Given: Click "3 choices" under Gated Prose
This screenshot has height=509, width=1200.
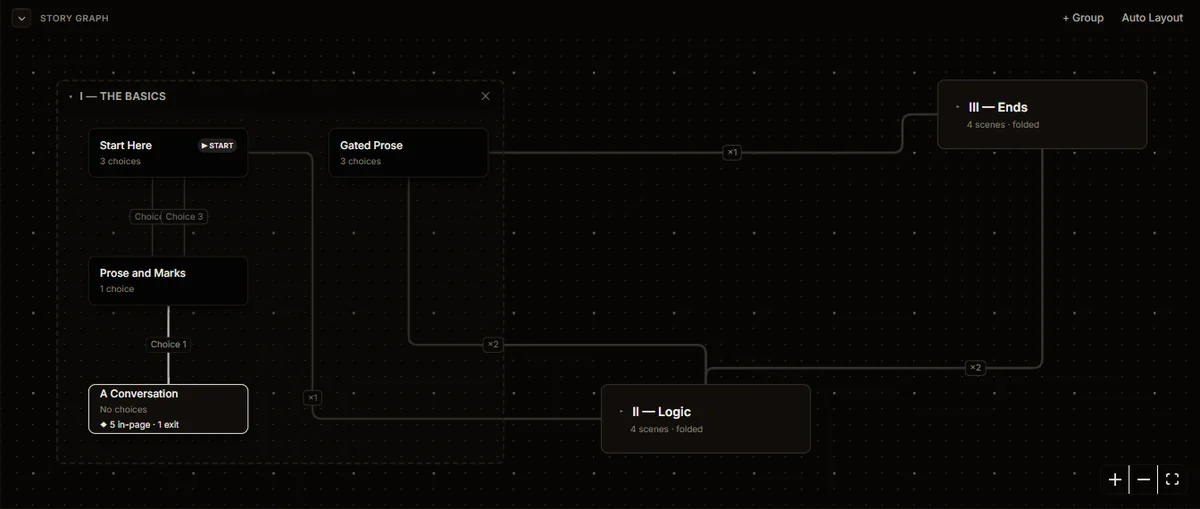Looking at the screenshot, I should click(360, 161).
